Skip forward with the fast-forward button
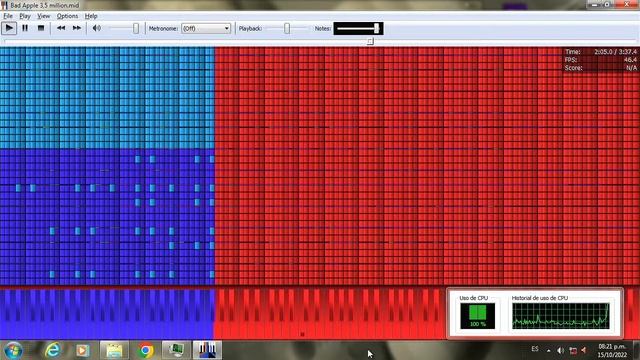 pos(77,28)
